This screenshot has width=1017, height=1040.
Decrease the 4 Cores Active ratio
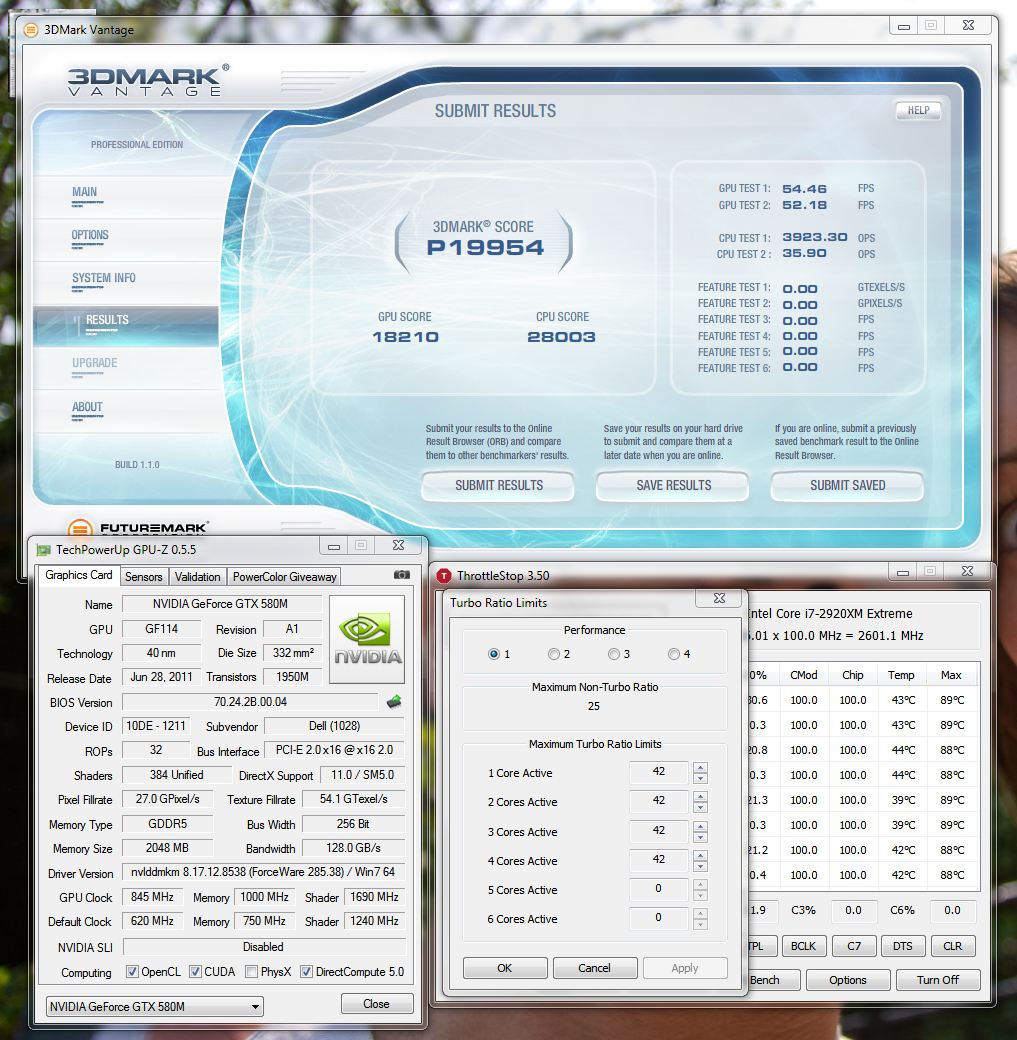coord(700,866)
